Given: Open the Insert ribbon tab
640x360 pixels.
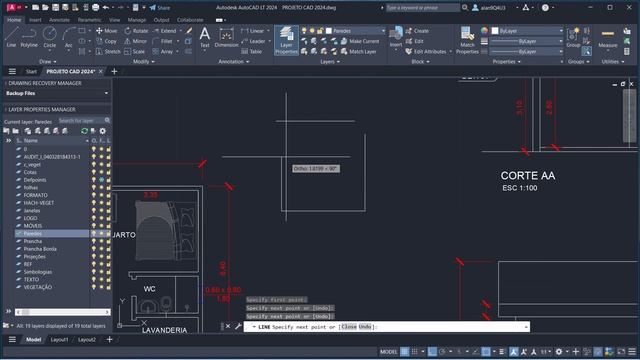Looking at the screenshot, I should (x=35, y=20).
